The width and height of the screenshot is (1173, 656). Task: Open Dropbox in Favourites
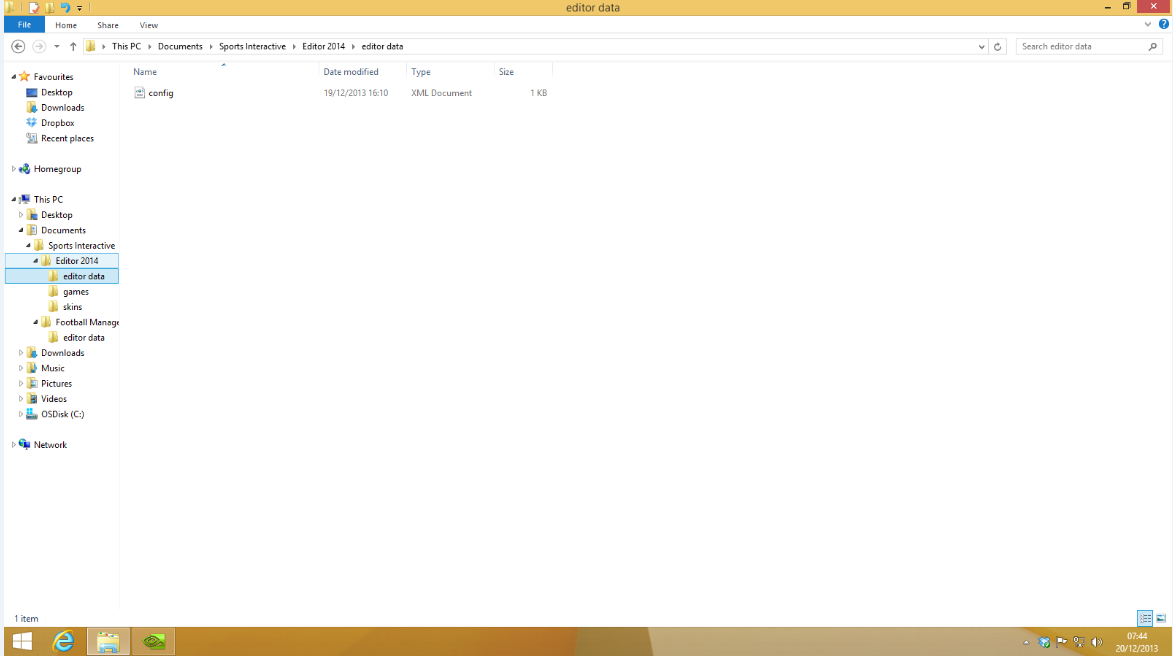(58, 123)
